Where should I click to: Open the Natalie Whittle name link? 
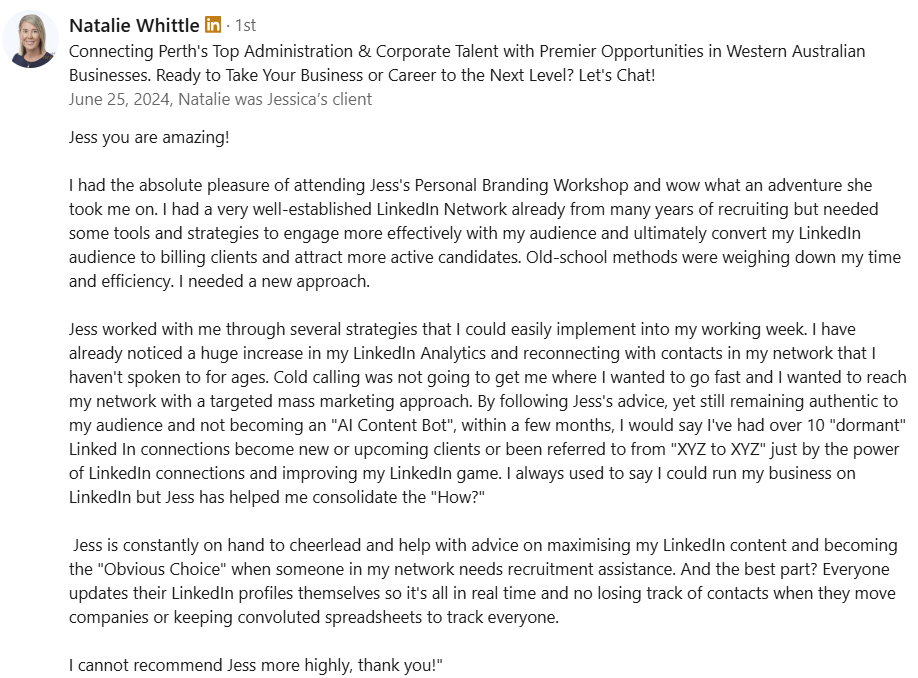[x=134, y=25]
